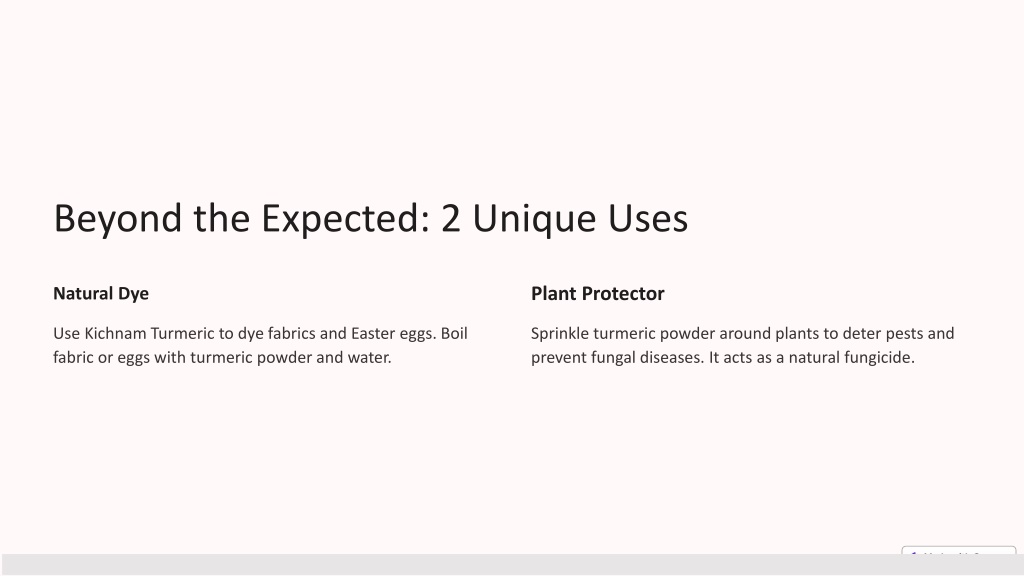This screenshot has height=576, width=1024.
Task: Click the word 'Boil' ending the first dye line
Action: tap(454, 334)
